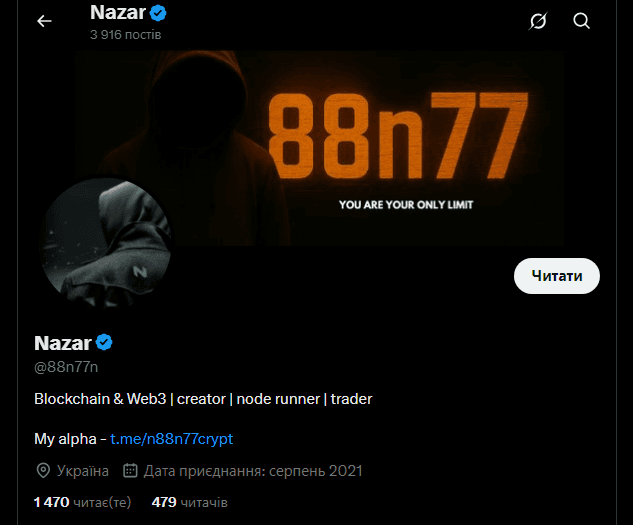Open the hooded figure profile avatar

click(107, 242)
